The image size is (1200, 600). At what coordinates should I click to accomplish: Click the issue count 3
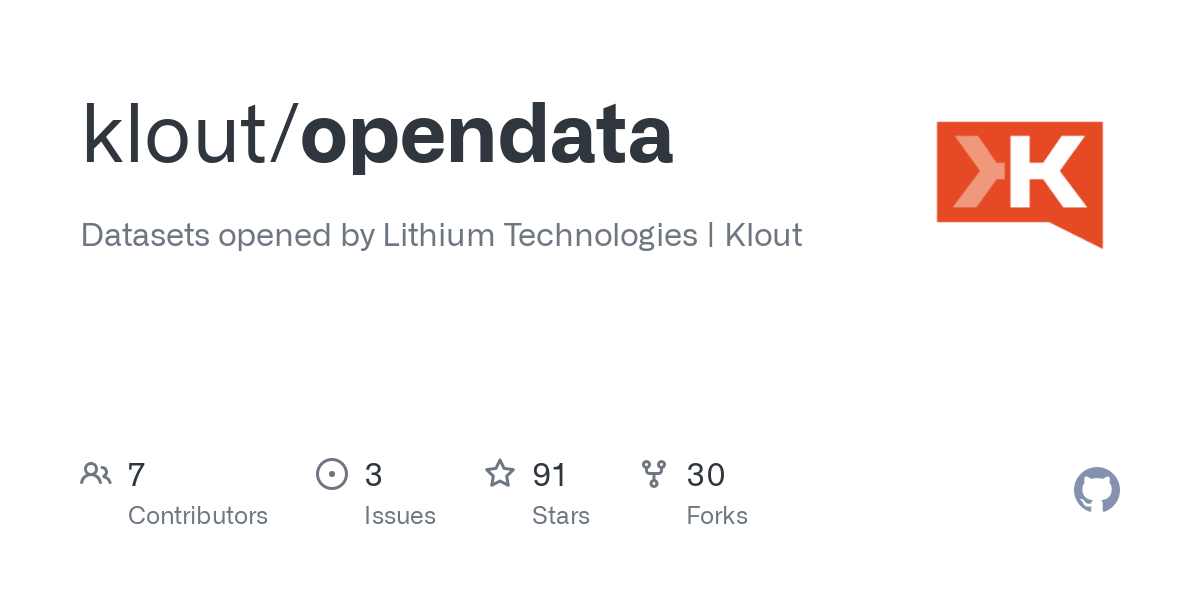tap(373, 474)
